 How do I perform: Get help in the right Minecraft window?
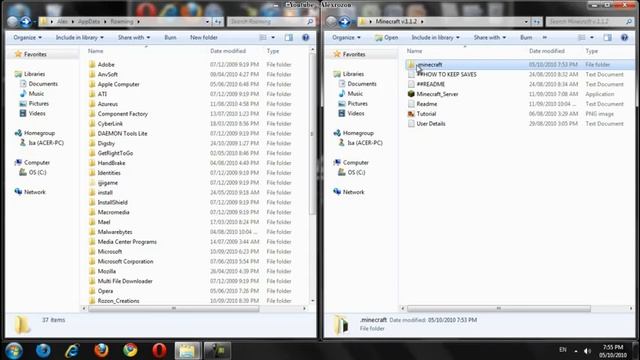click(624, 38)
